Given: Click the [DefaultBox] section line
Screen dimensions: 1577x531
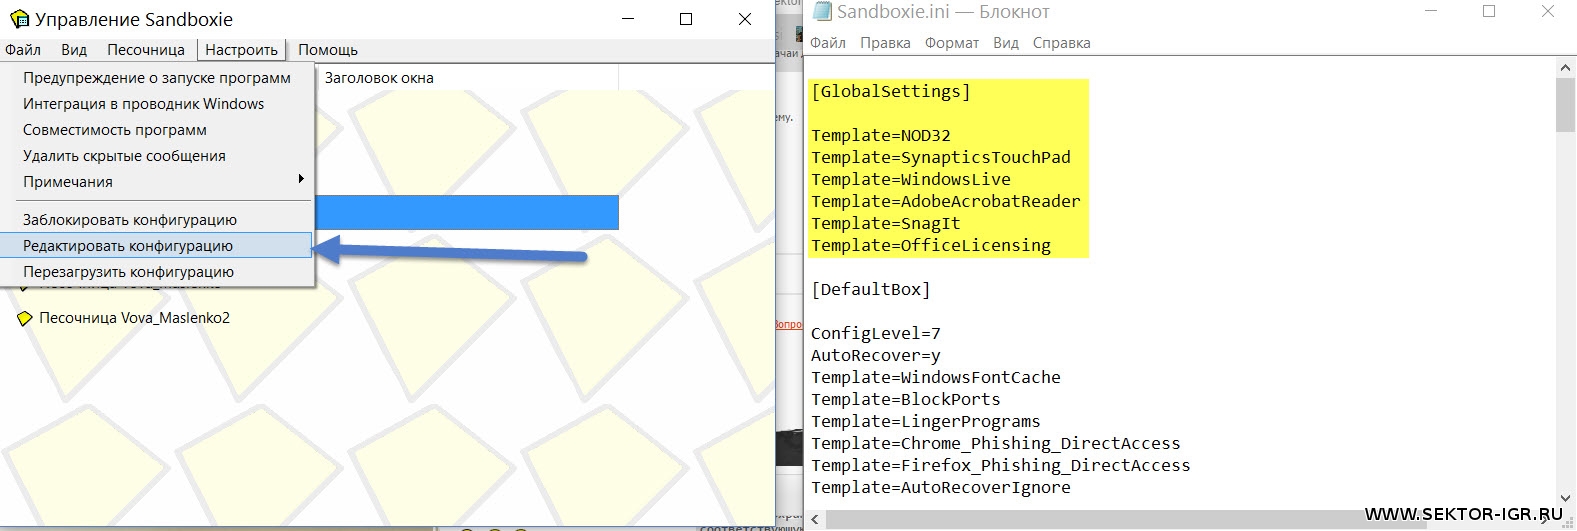Looking at the screenshot, I should click(x=871, y=289).
